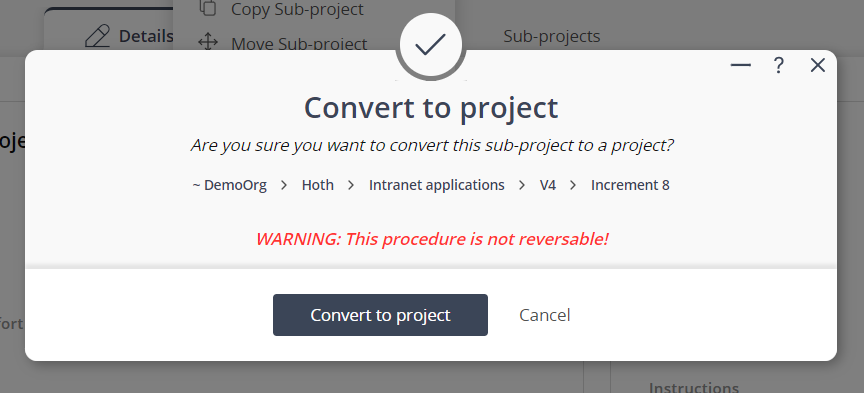Click the chevron between DemoOrg and Hoth
The height and width of the screenshot is (393, 864).
[x=284, y=185]
